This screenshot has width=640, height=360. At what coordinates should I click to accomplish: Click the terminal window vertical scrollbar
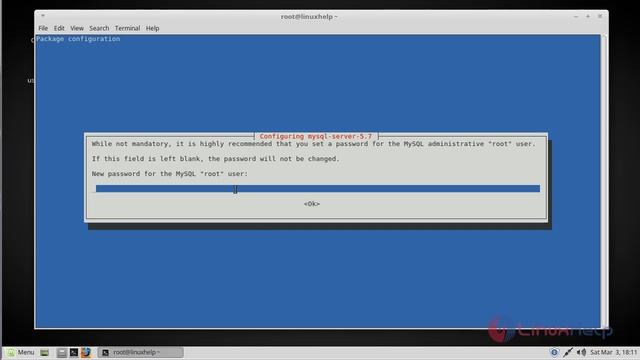click(x=604, y=181)
